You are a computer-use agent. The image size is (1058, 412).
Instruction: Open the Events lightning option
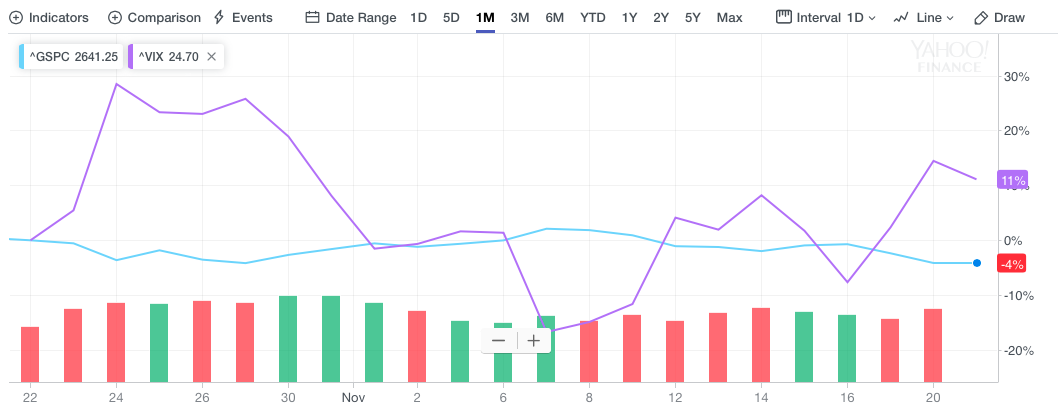click(243, 18)
